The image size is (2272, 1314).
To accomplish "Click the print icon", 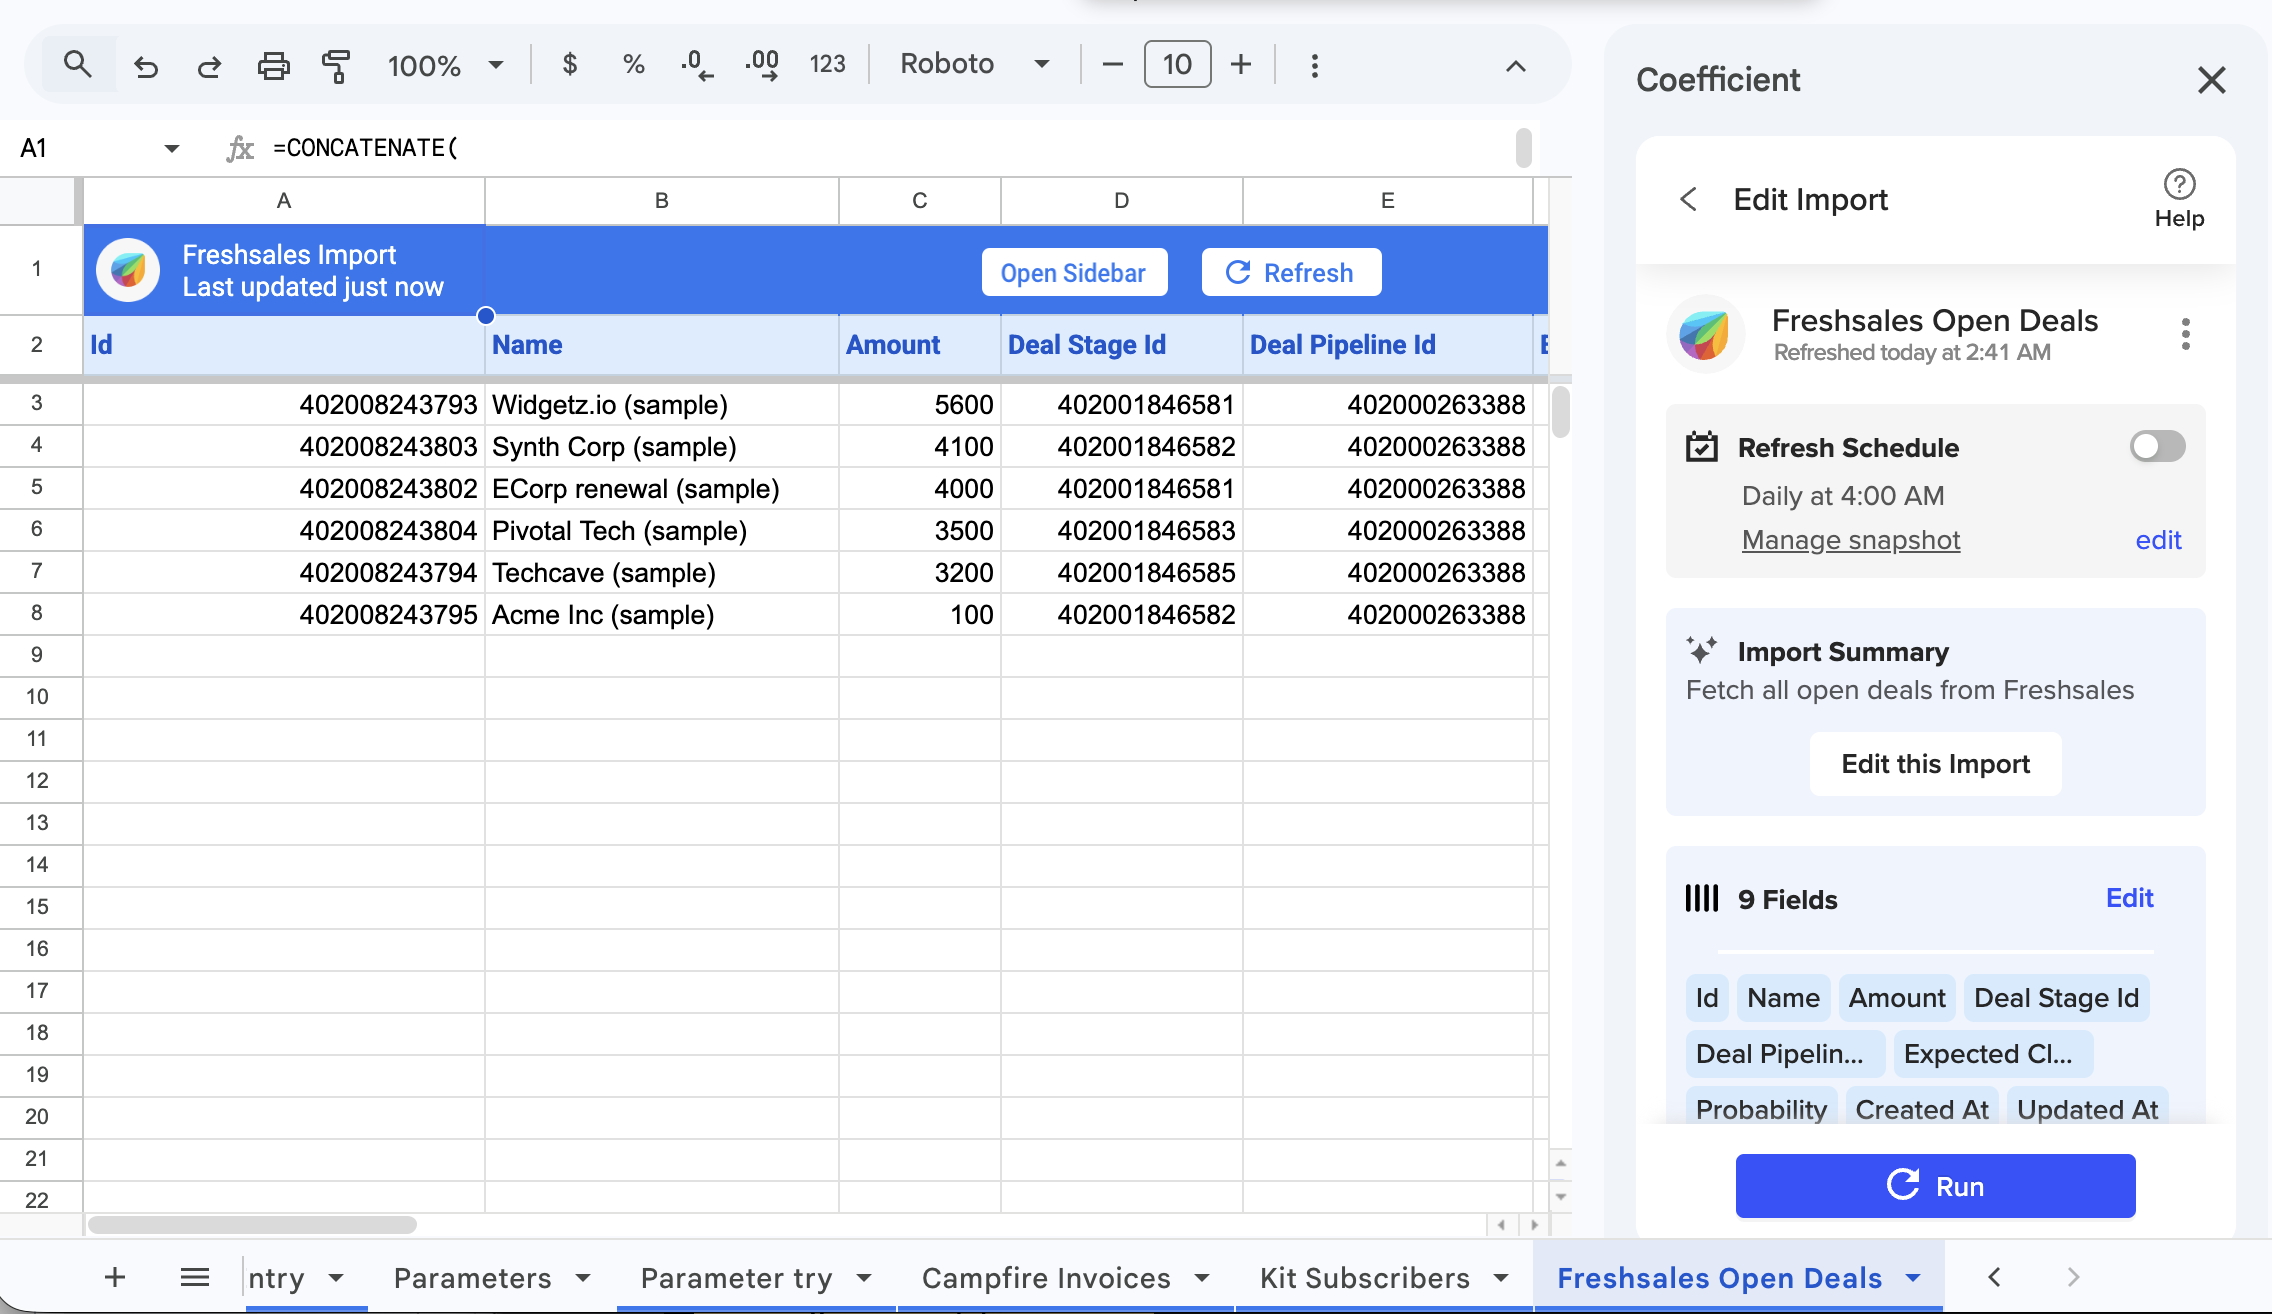I will [x=273, y=66].
